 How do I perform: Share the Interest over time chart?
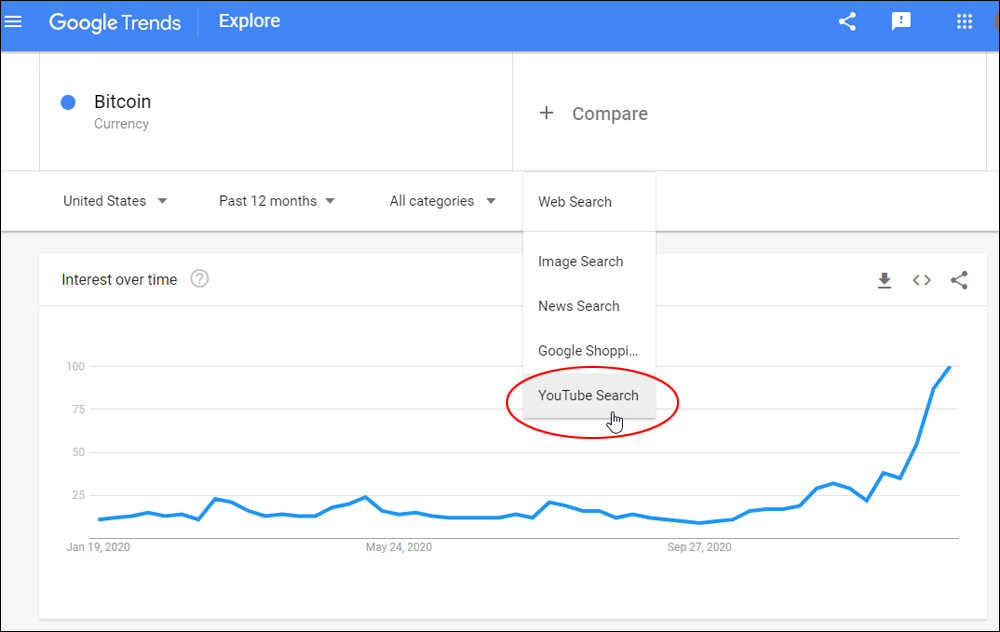coord(959,281)
